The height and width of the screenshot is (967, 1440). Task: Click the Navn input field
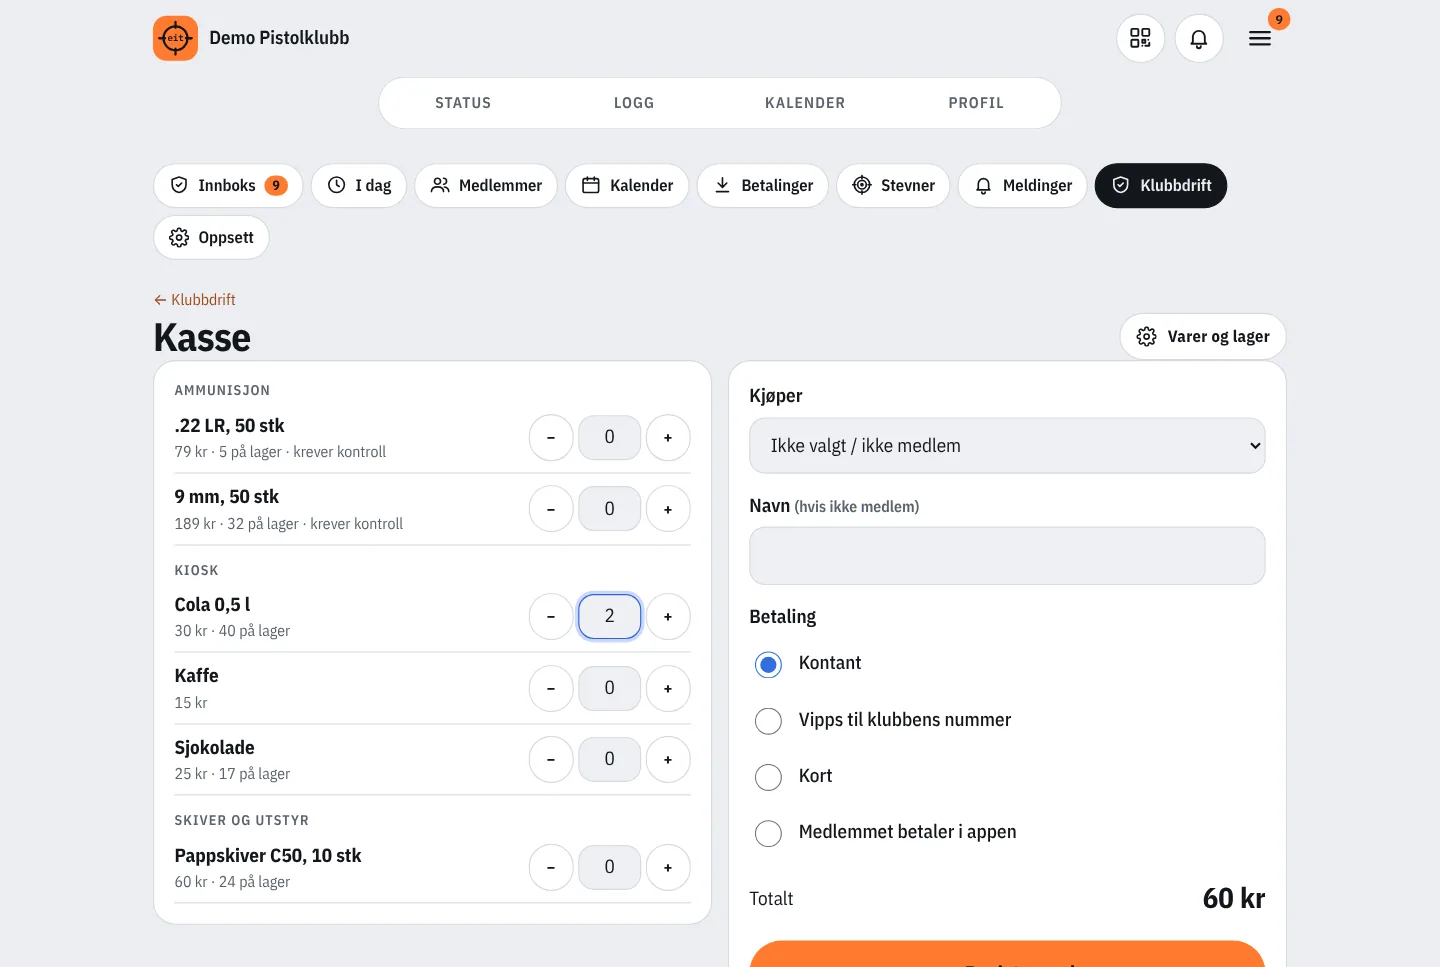pyautogui.click(x=1007, y=556)
